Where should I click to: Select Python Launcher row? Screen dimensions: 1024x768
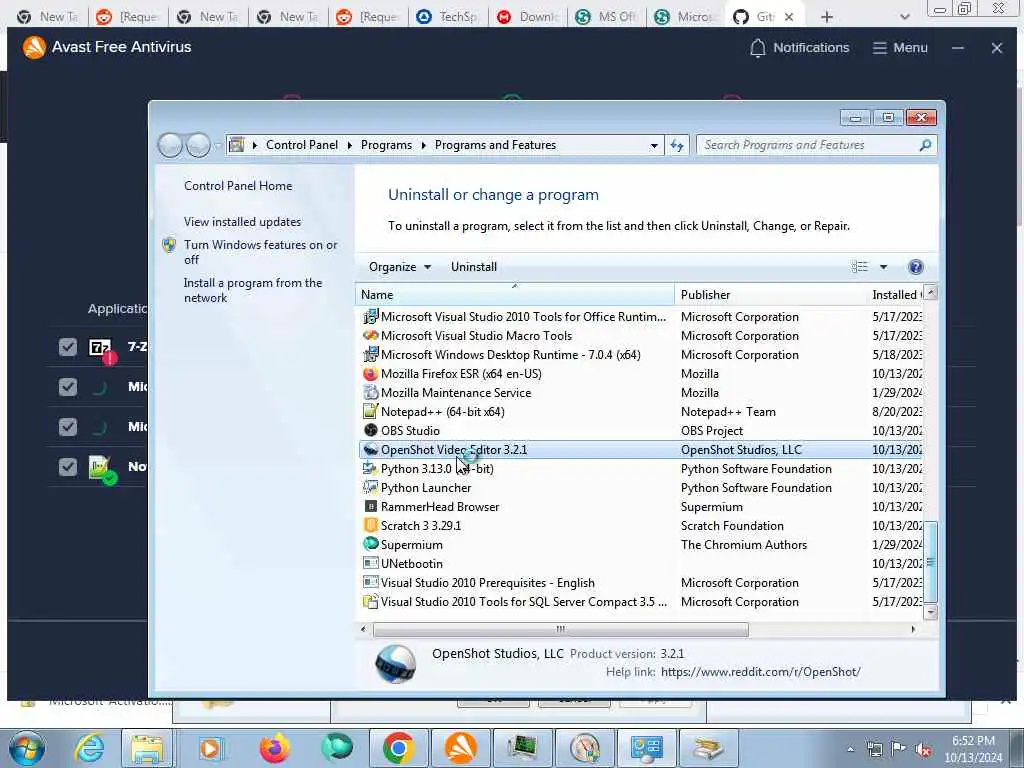coord(640,487)
